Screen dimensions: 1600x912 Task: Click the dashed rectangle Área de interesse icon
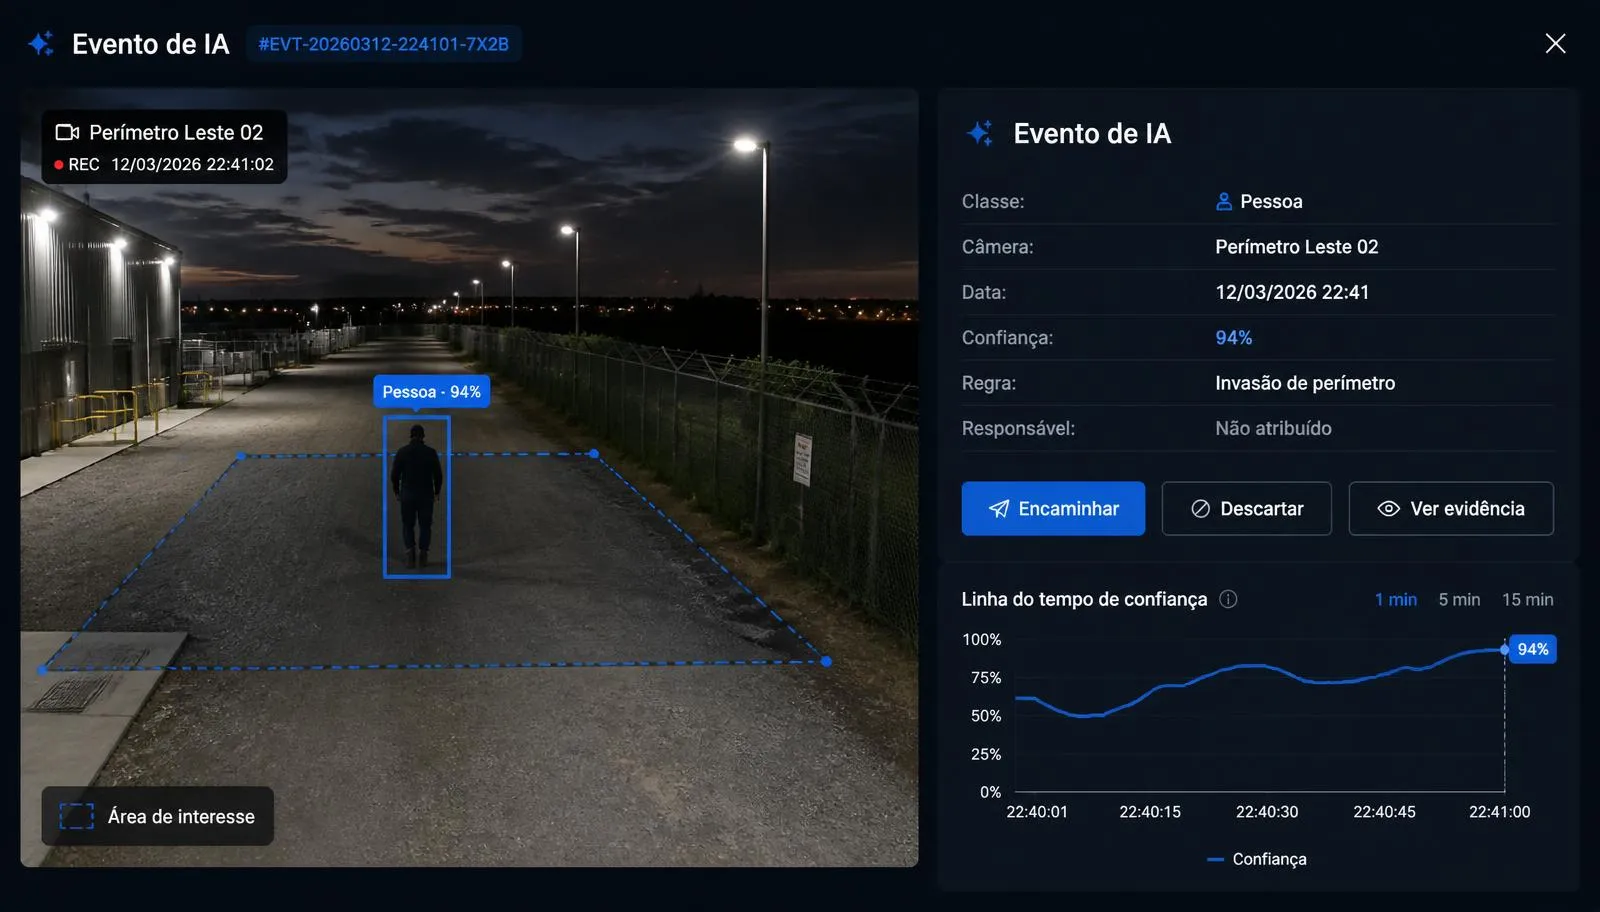(x=77, y=817)
